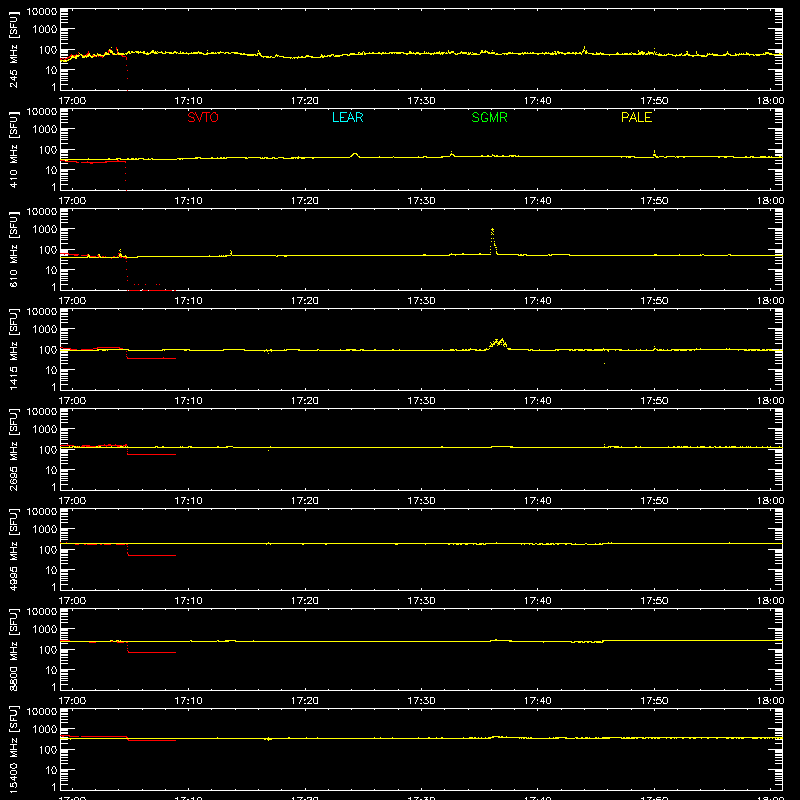
Task: Click the yellow PALE station label
Action: tap(636, 117)
